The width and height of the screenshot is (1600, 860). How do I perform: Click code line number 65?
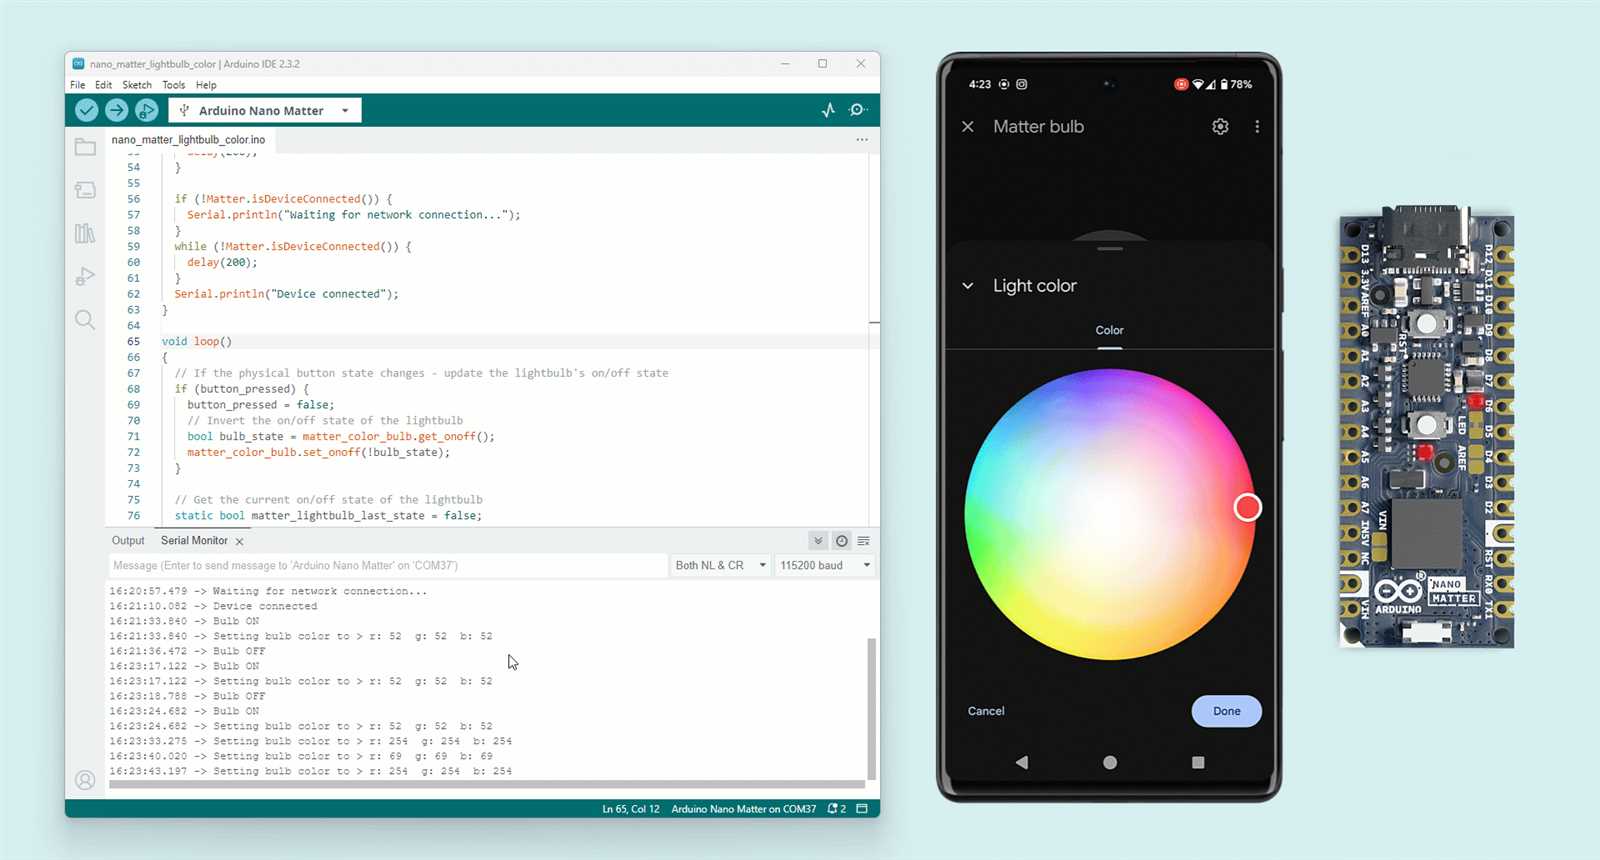pos(133,341)
